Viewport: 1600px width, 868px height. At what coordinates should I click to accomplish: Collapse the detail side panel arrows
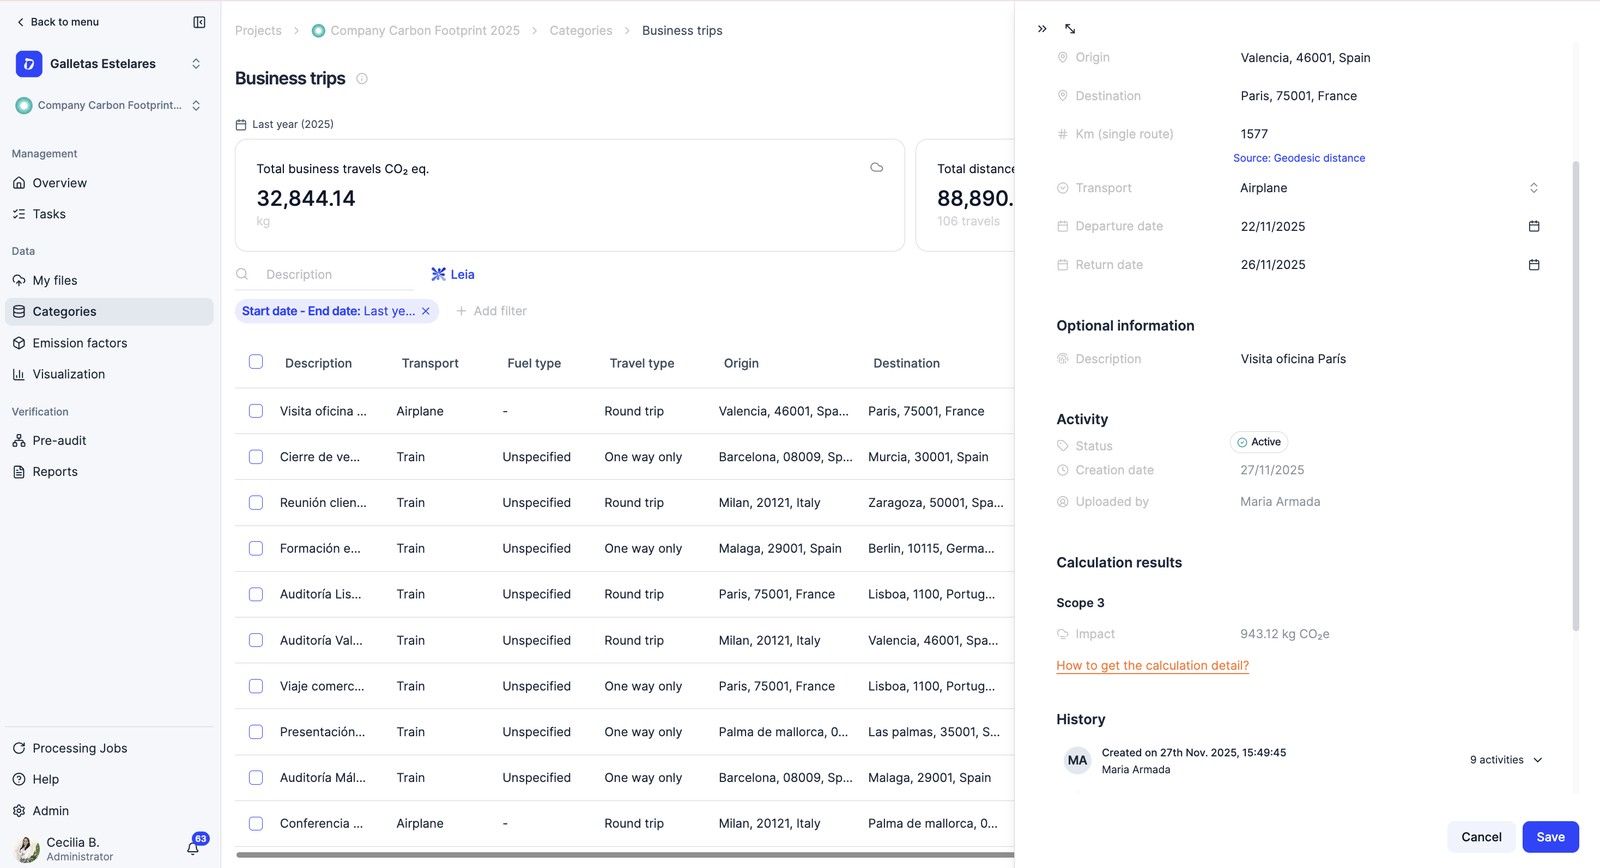point(1042,29)
